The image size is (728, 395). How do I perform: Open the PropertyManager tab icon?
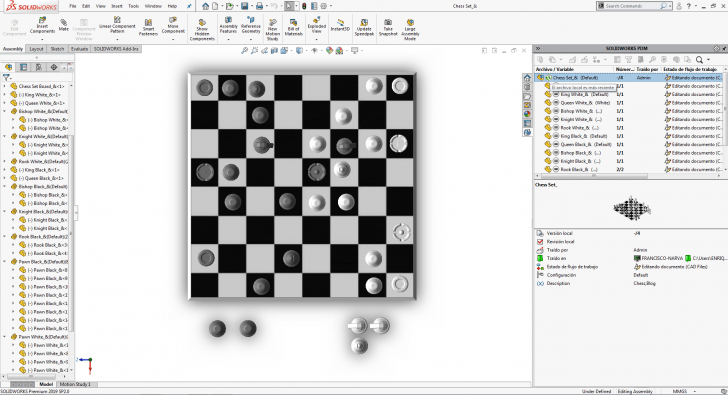(24, 67)
